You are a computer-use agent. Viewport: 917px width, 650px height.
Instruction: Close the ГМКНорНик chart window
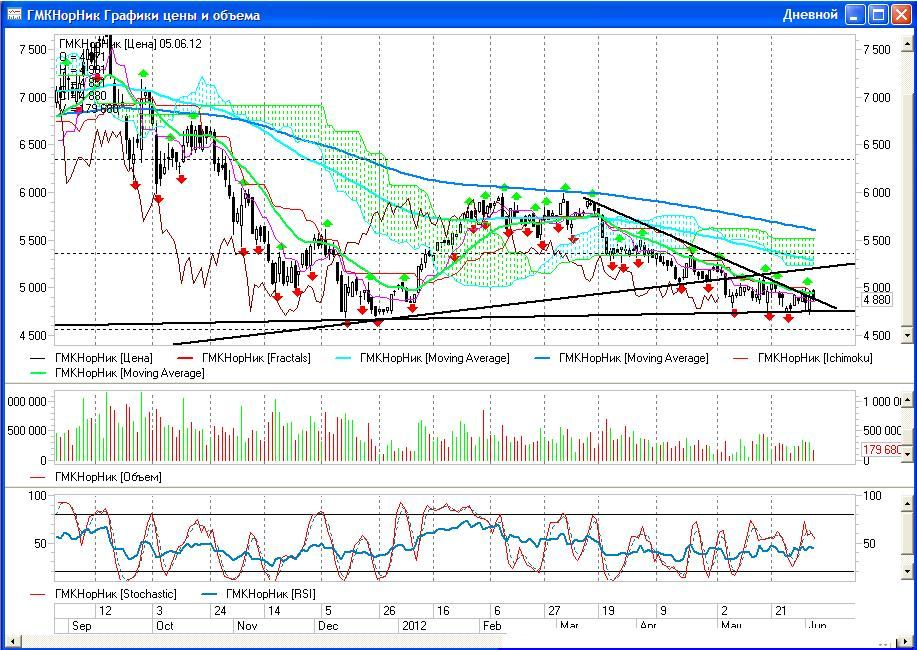point(901,15)
